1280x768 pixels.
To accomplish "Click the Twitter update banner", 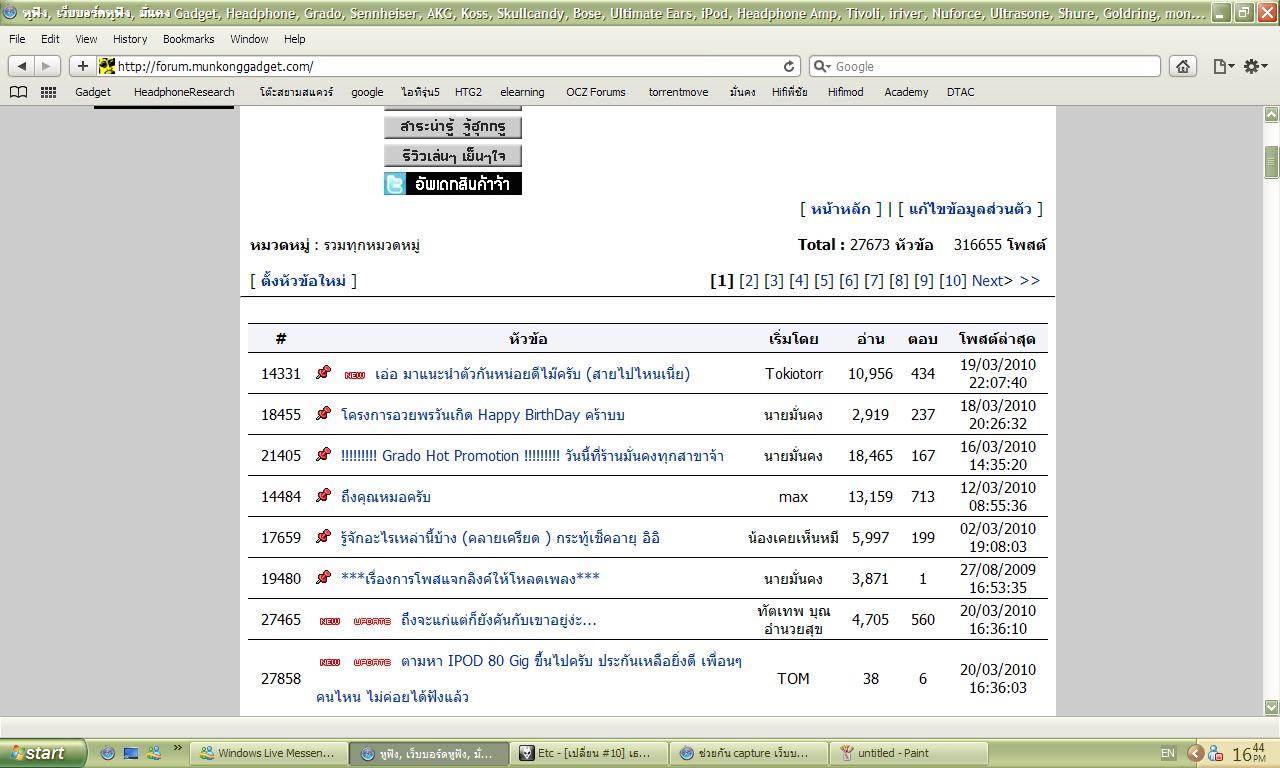I will 453,183.
